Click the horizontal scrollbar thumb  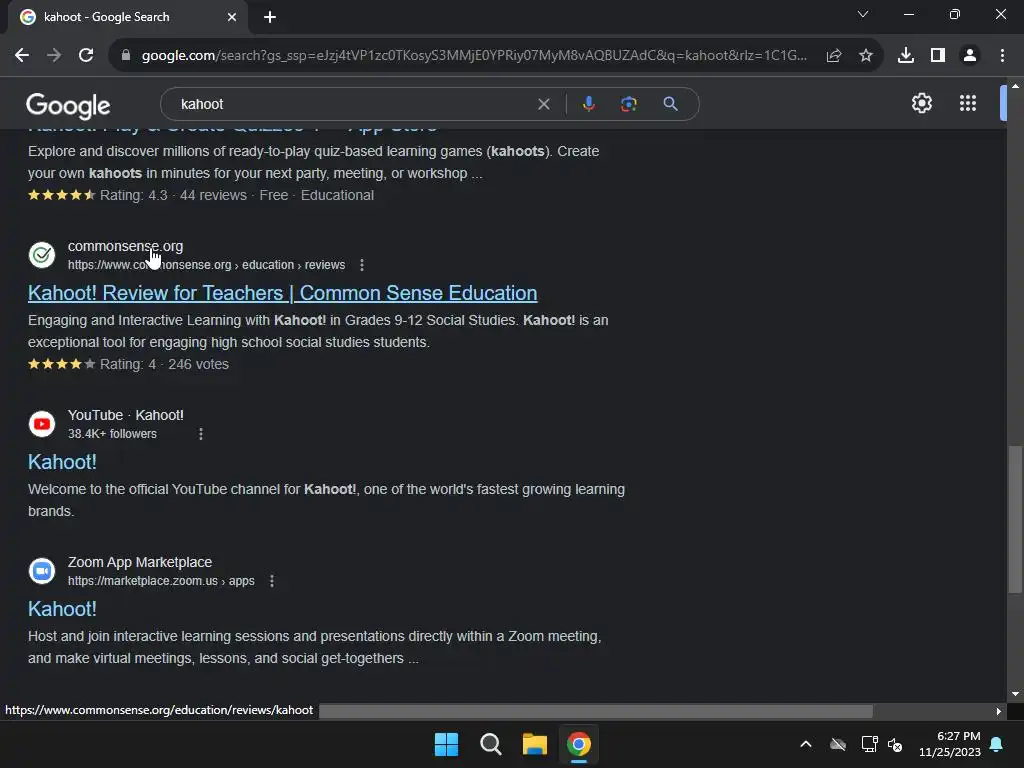(x=596, y=711)
